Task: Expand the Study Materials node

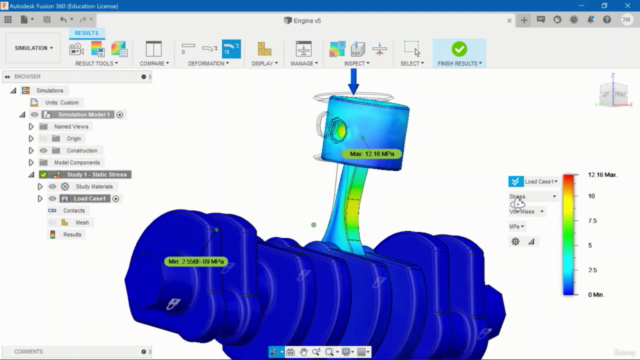Action: point(40,187)
